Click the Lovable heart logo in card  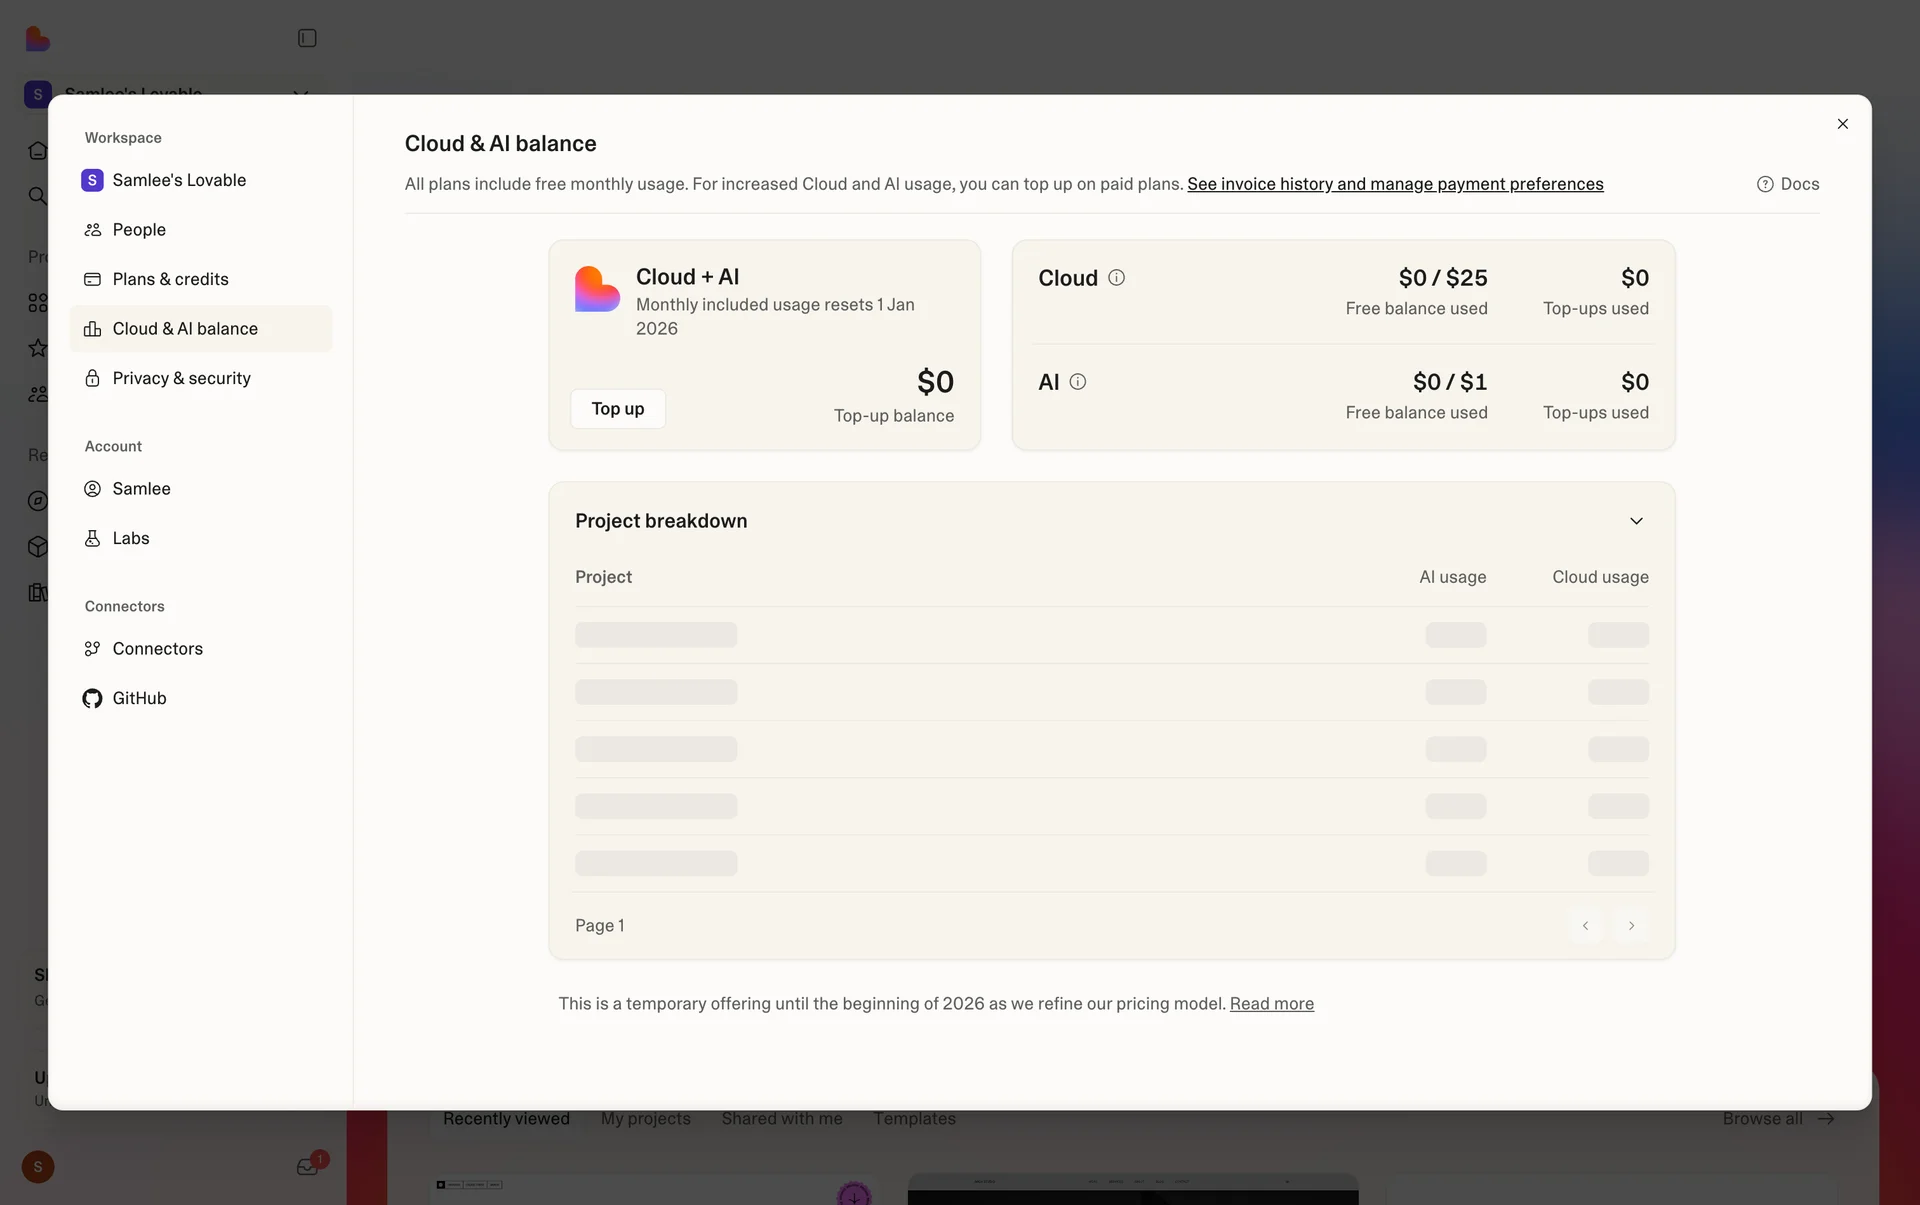point(597,289)
